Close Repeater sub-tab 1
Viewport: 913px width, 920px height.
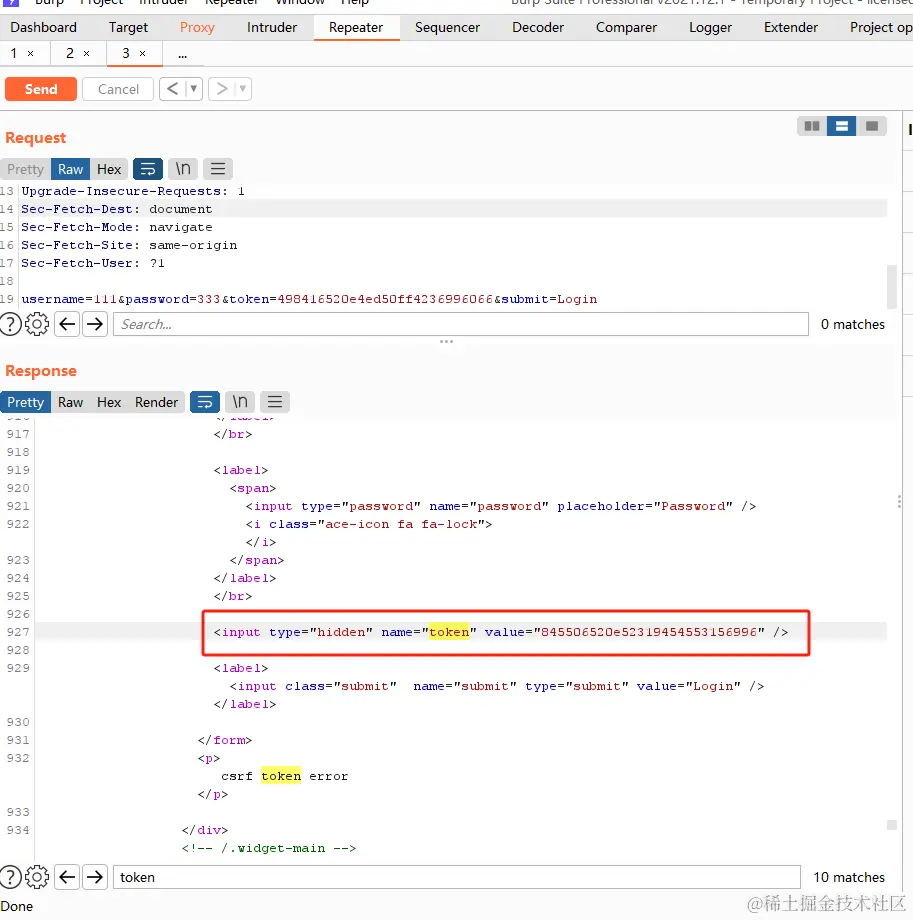pos(31,54)
